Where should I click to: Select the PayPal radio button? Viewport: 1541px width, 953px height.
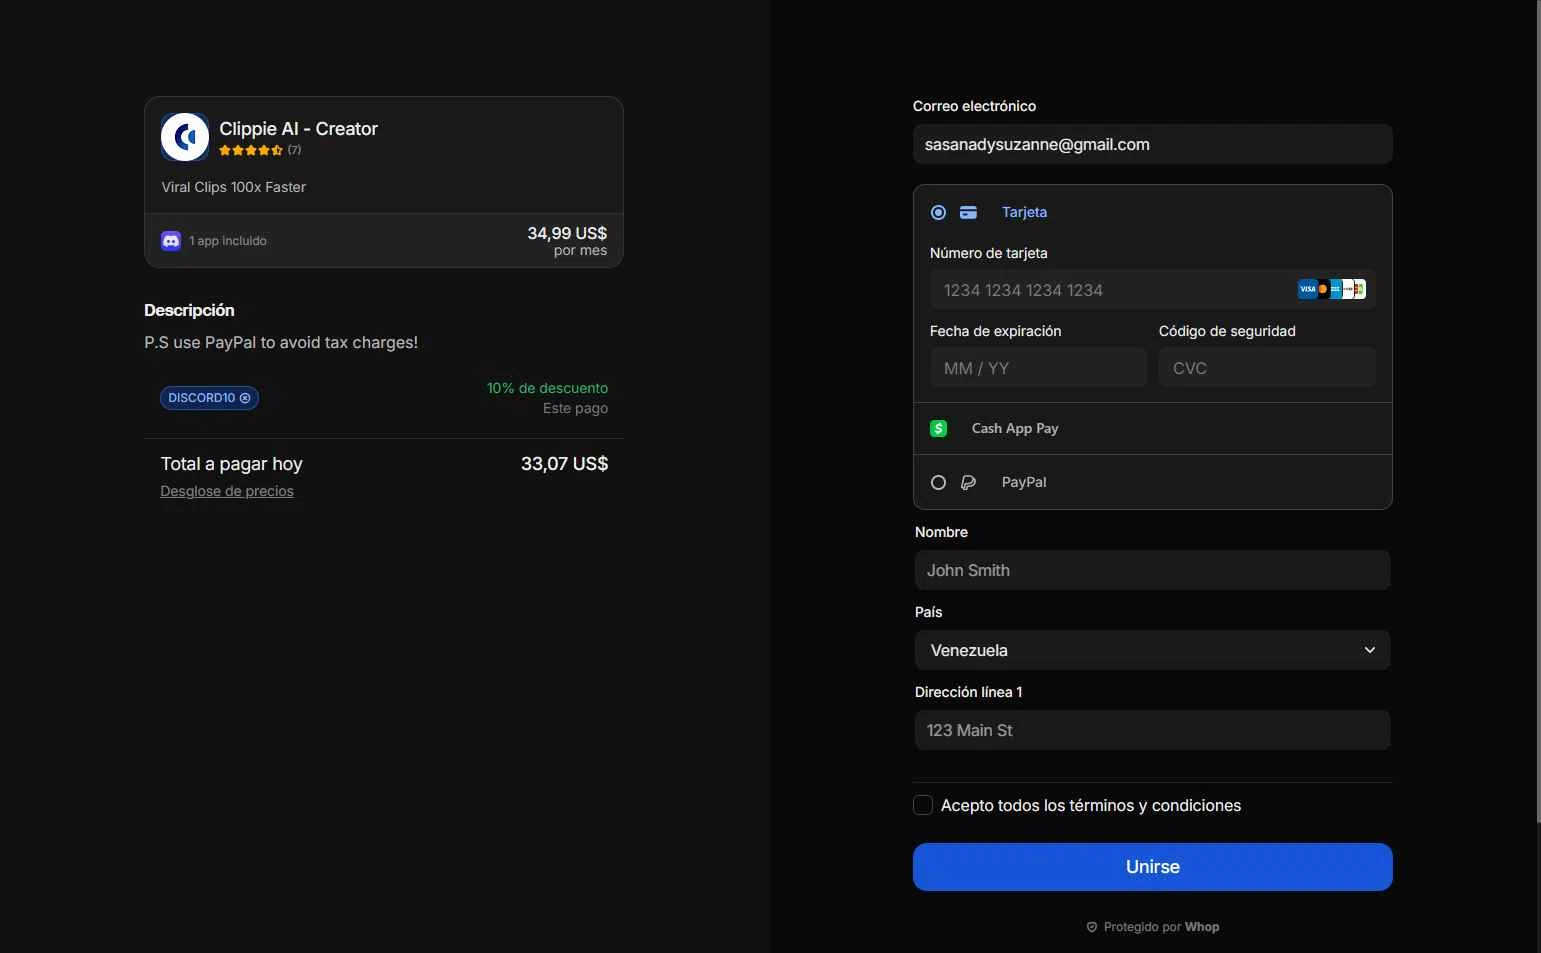(938, 482)
